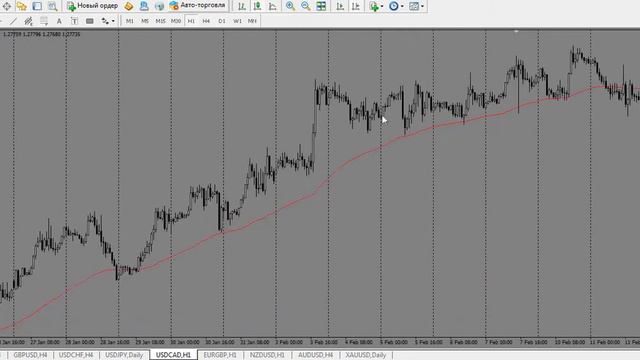
Task: Open the Terminal window icon
Action: pyautogui.click(x=144, y=6)
